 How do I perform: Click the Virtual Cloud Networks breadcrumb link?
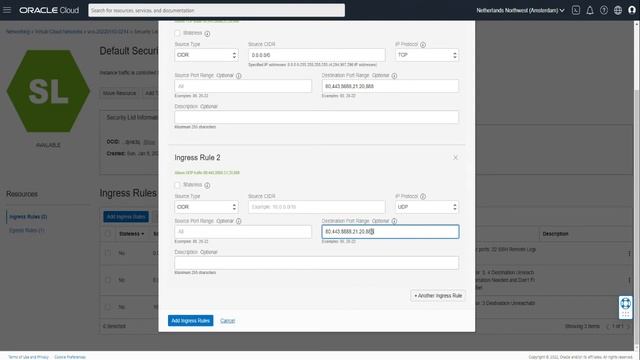[x=58, y=31]
